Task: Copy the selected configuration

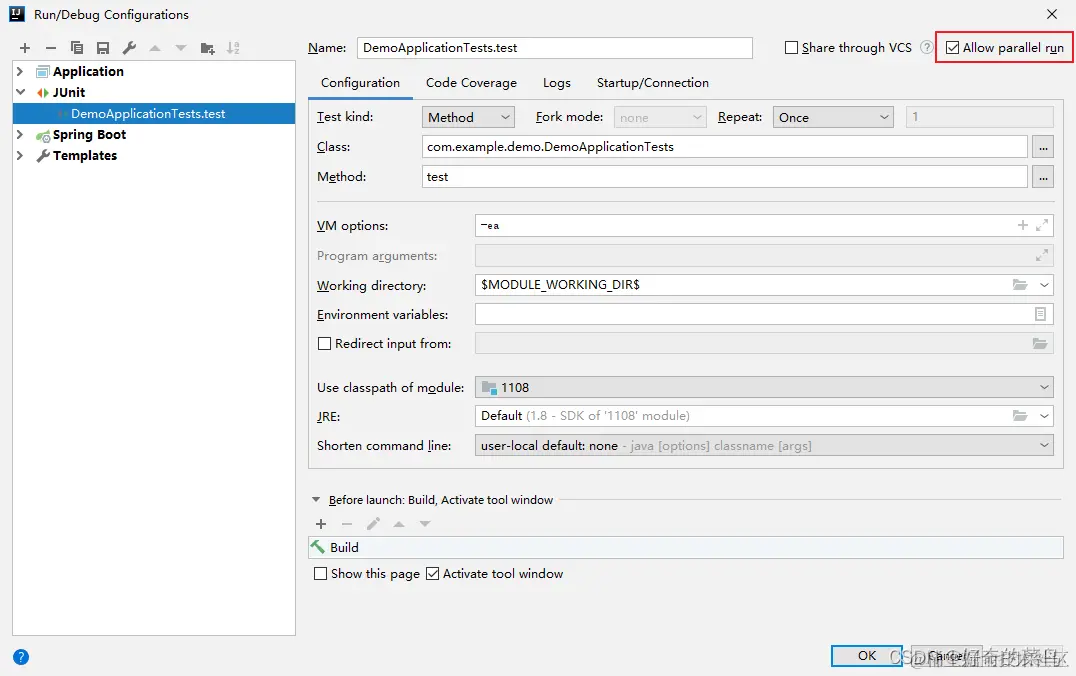Action: point(77,48)
